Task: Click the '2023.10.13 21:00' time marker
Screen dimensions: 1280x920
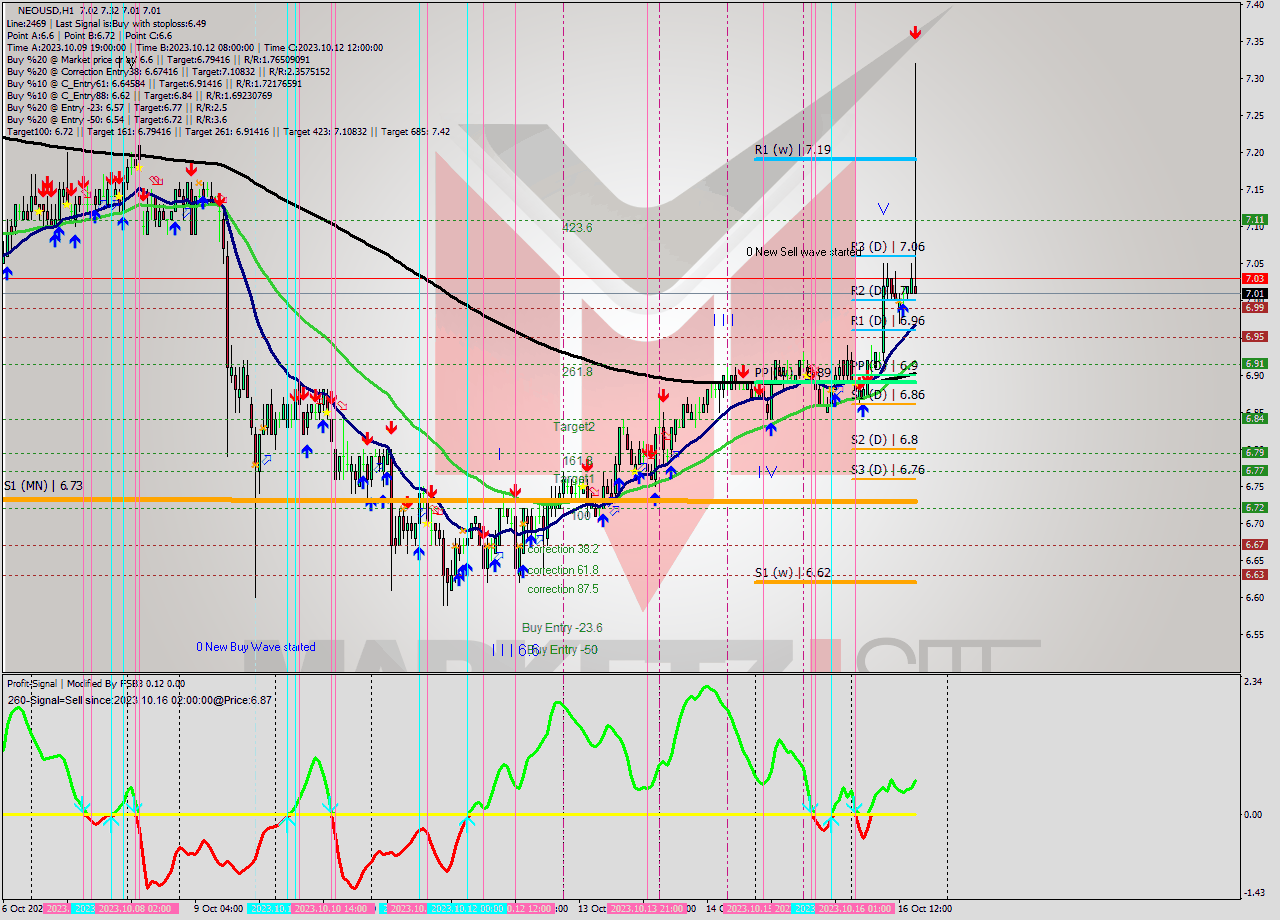Action: pyautogui.click(x=646, y=909)
